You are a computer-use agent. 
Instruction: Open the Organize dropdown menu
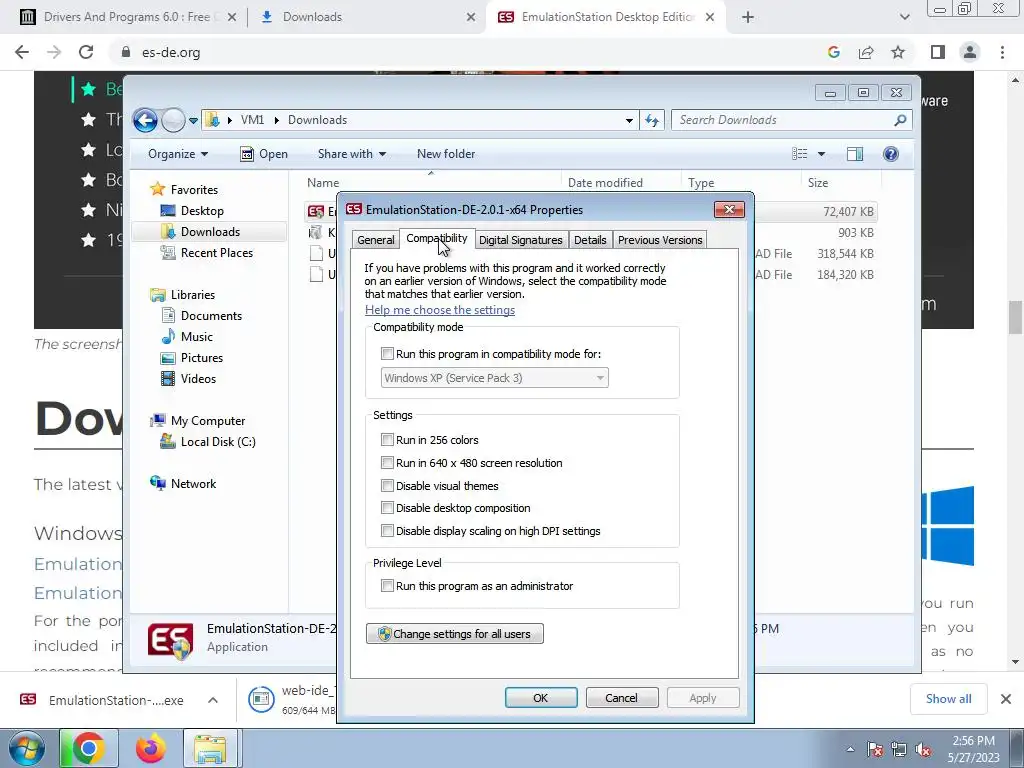tap(178, 154)
